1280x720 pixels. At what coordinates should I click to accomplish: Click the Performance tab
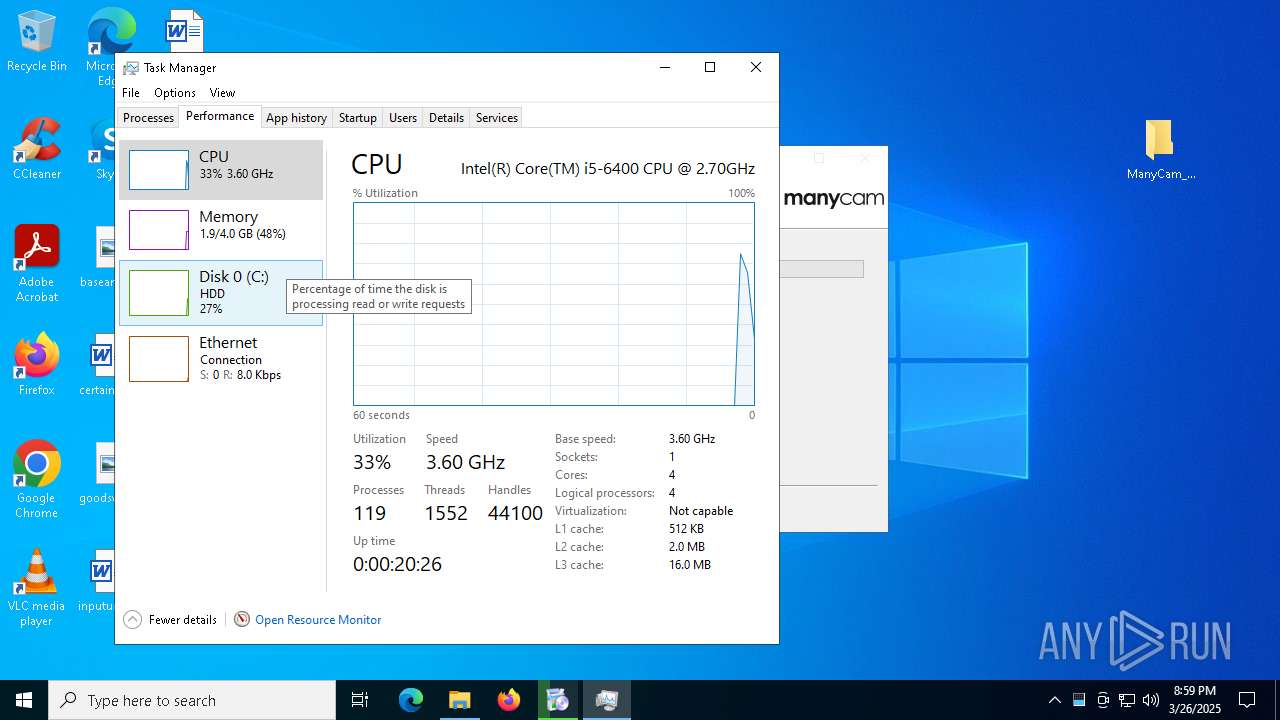tap(220, 116)
